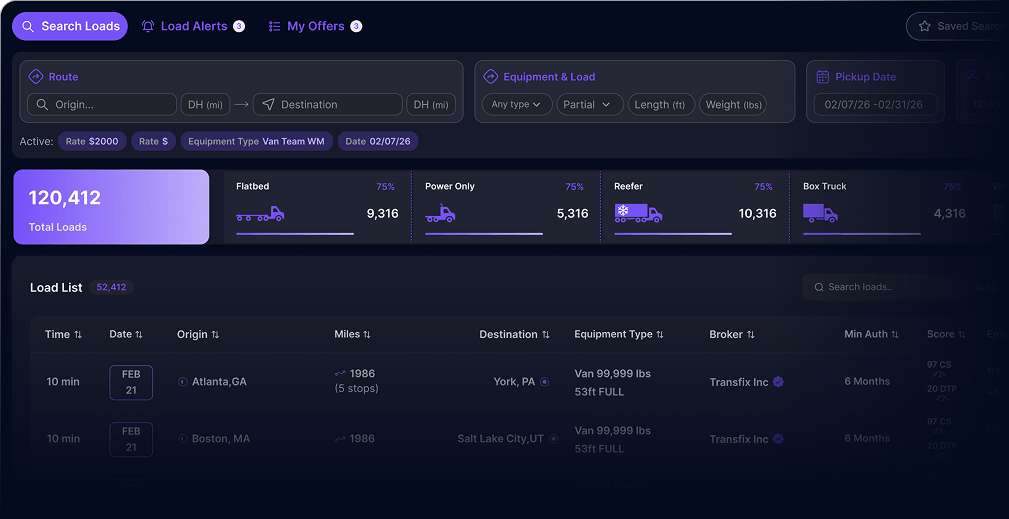Click 6 Months in the Atlanta row
Screen dimensions: 1009x519
pyautogui.click(x=867, y=382)
